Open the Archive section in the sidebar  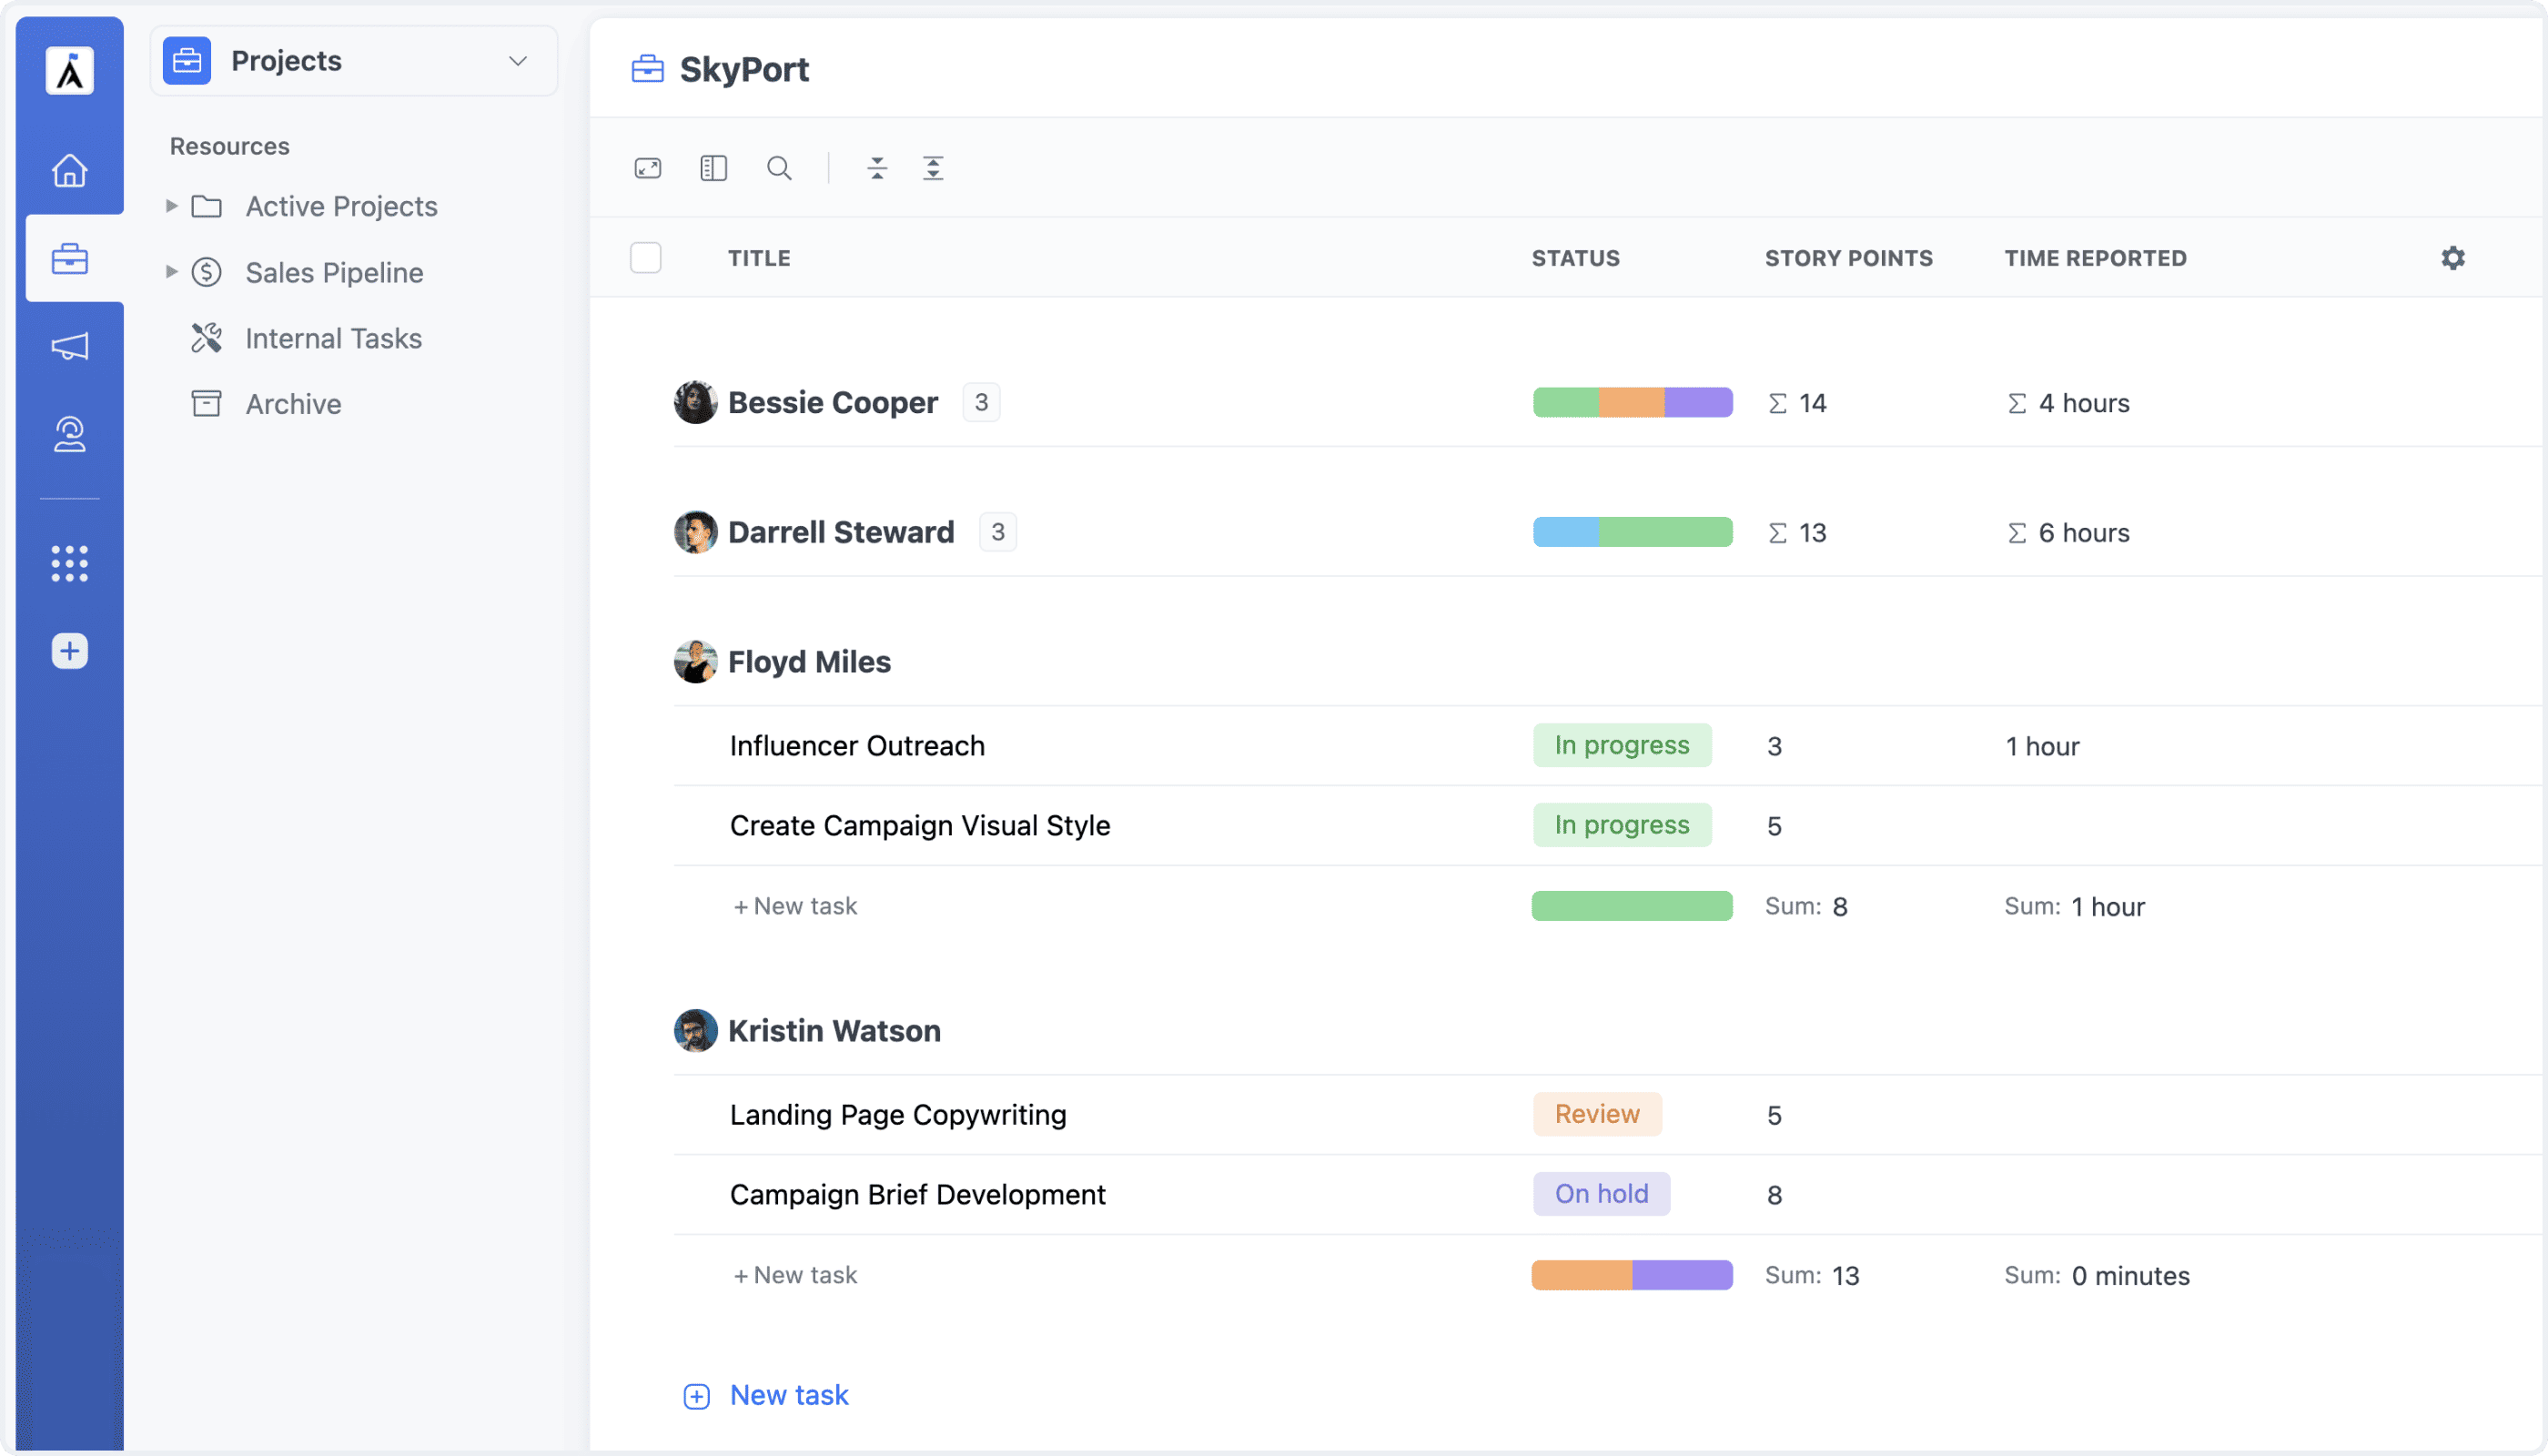(x=293, y=404)
